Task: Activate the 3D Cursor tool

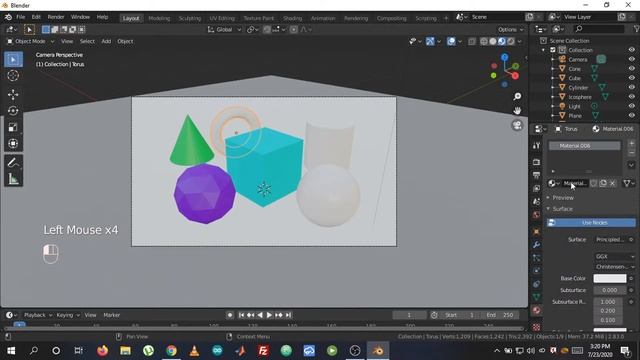Action: tap(13, 76)
